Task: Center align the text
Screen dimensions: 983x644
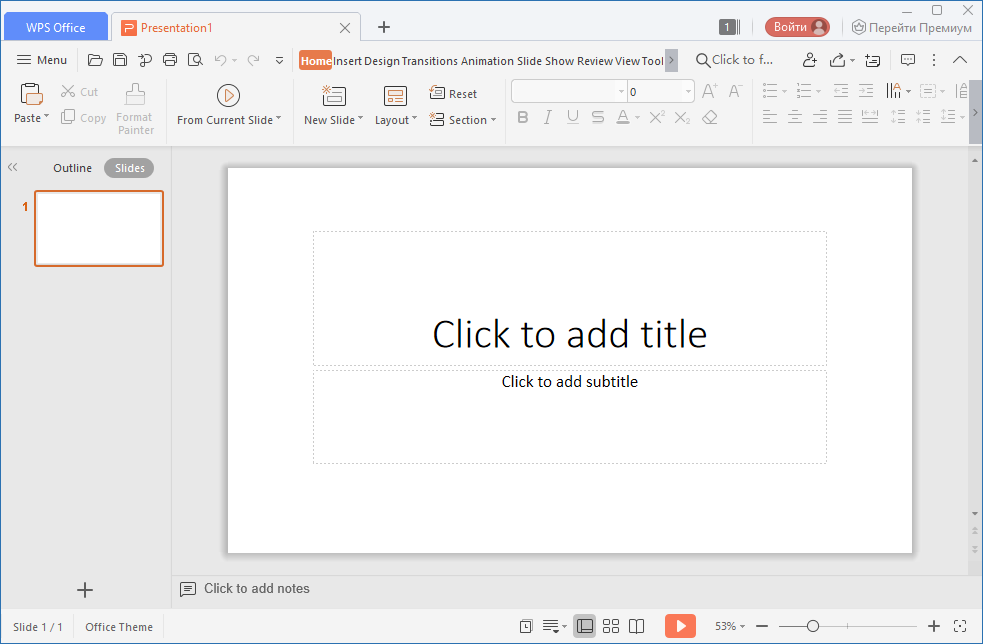Action: click(x=795, y=116)
